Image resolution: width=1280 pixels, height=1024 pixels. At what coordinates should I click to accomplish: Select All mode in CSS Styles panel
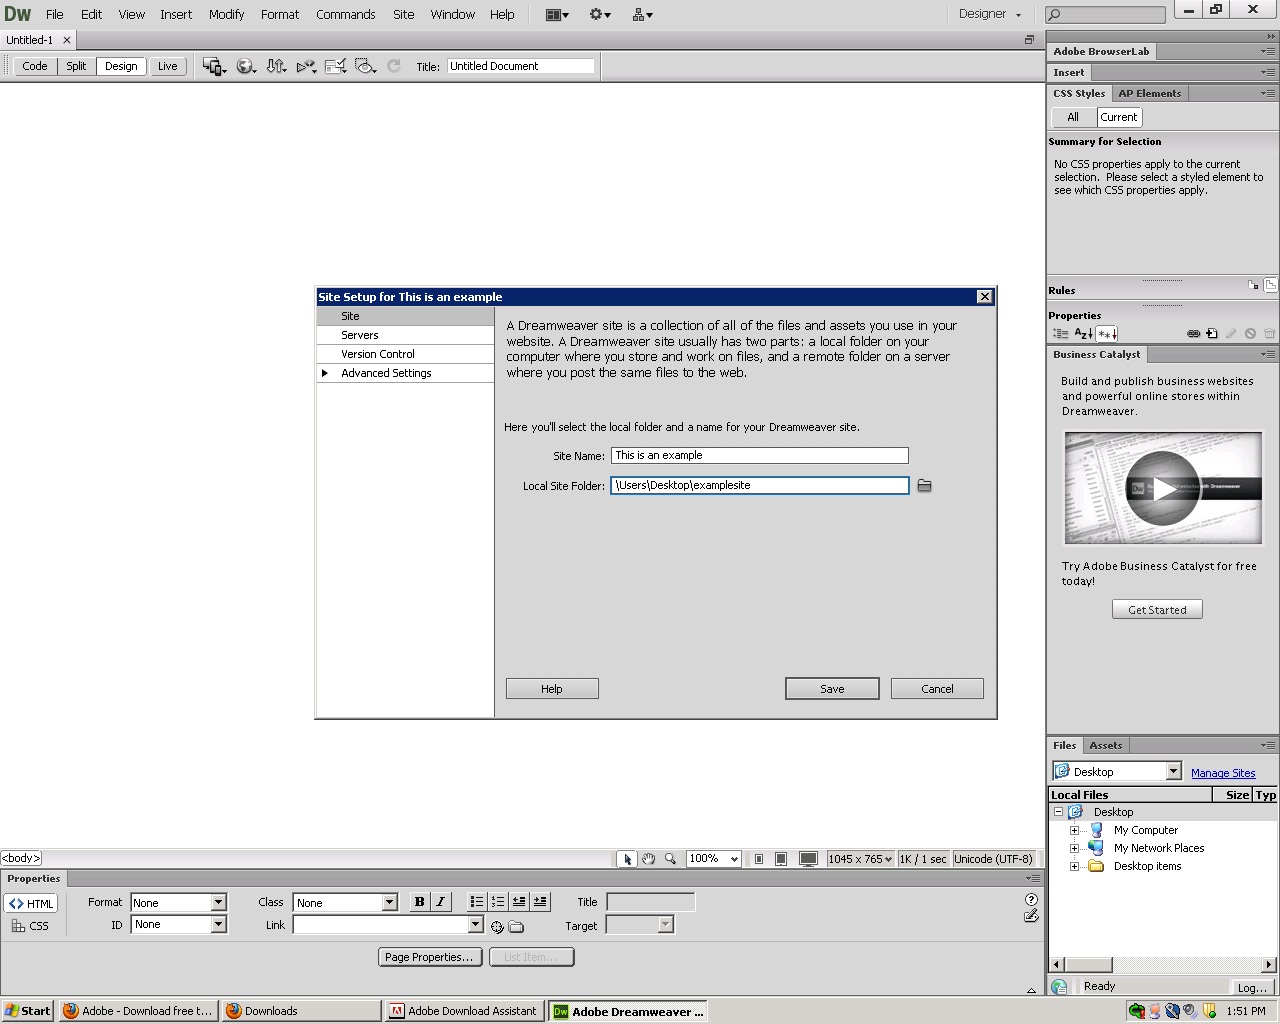pos(1073,117)
